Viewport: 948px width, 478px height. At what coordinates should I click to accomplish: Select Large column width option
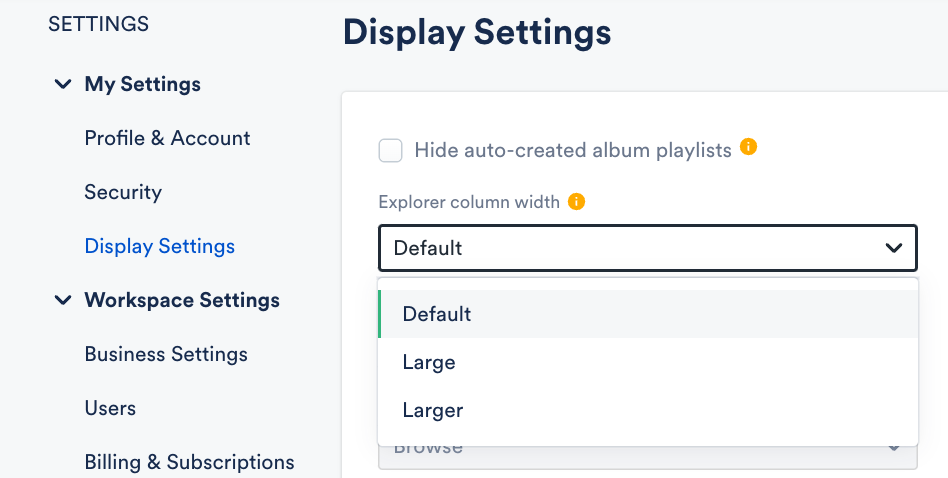point(429,362)
